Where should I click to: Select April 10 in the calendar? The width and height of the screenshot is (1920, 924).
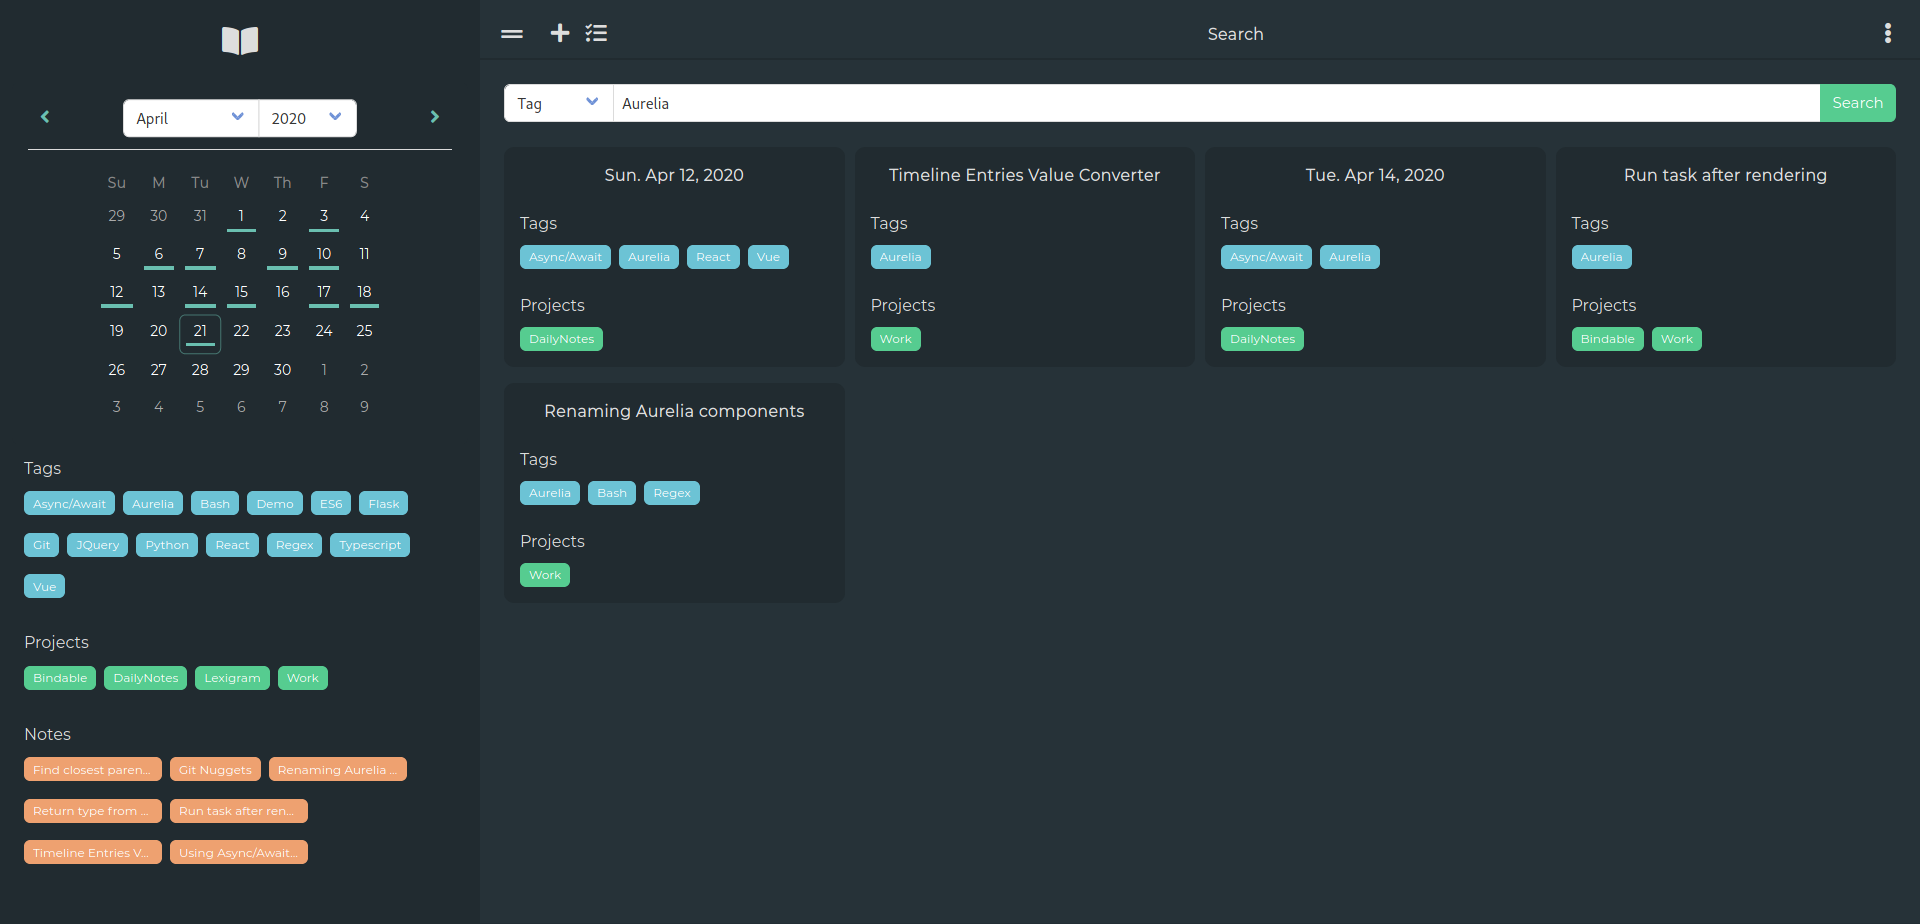coord(324,255)
